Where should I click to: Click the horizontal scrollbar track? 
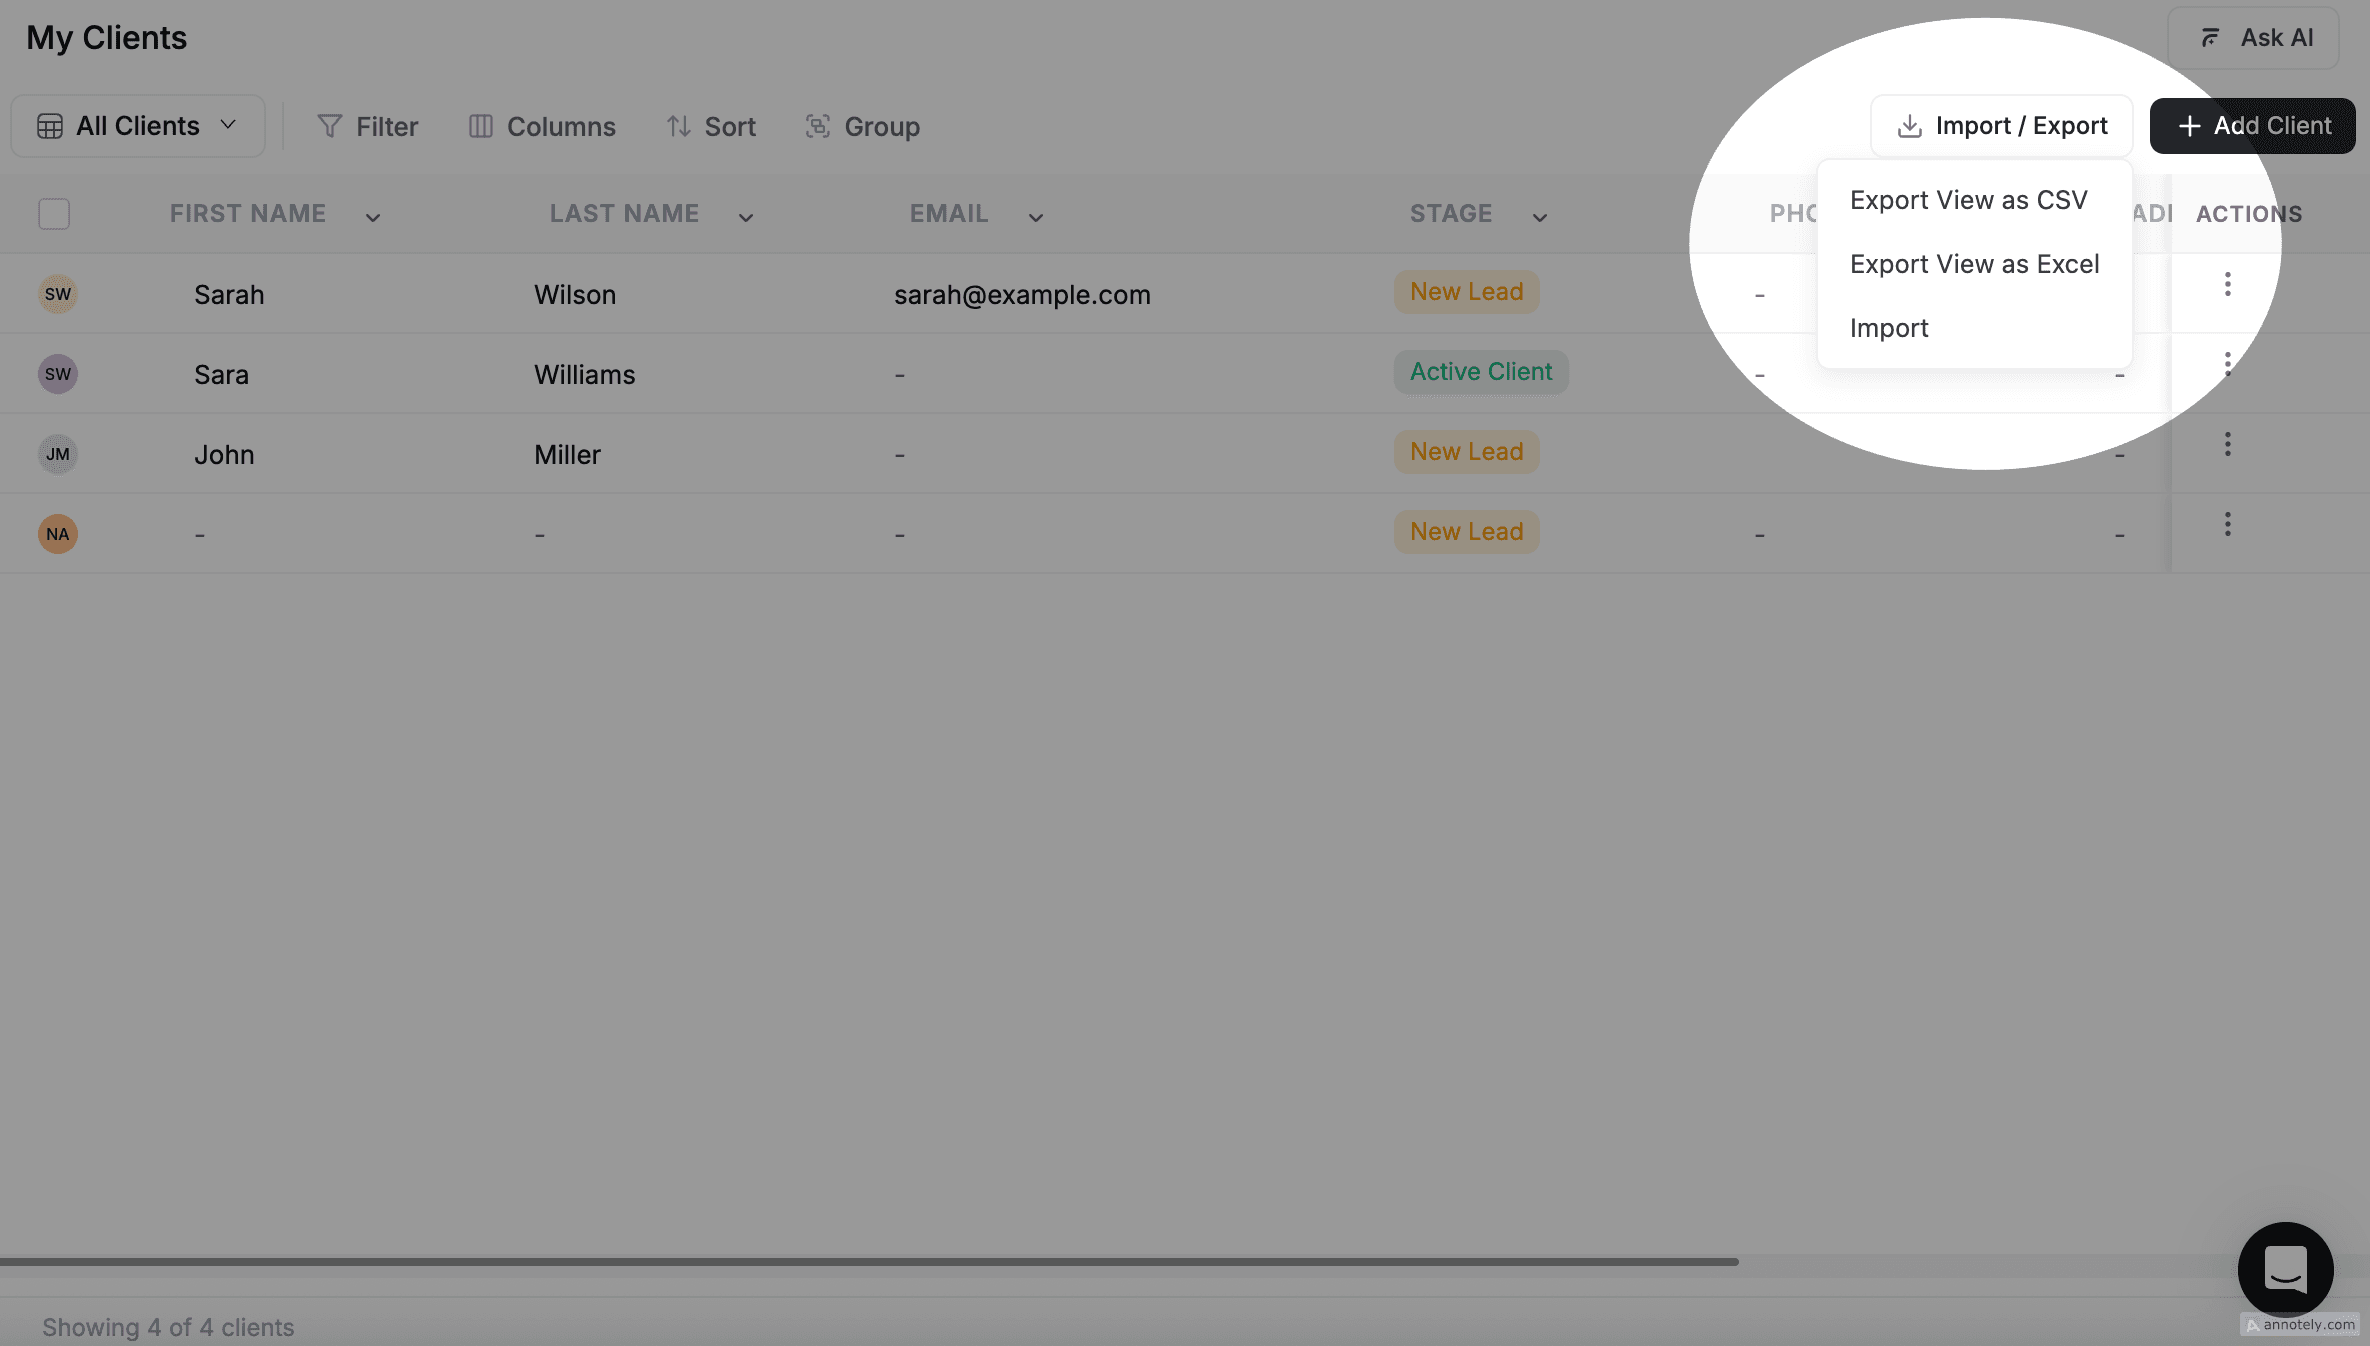pos(870,1262)
